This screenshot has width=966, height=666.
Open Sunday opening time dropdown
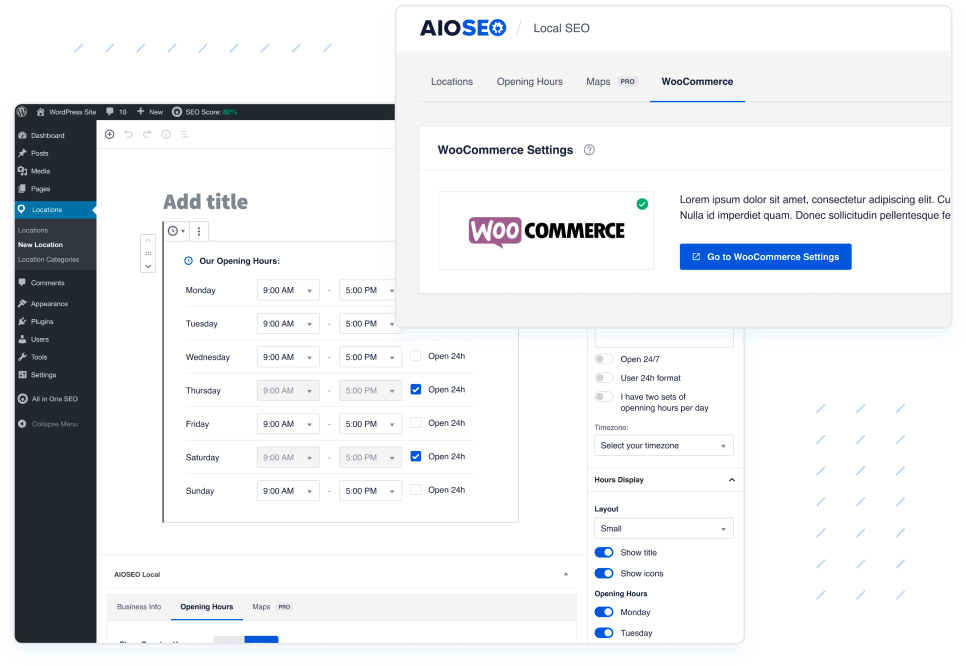click(x=288, y=491)
